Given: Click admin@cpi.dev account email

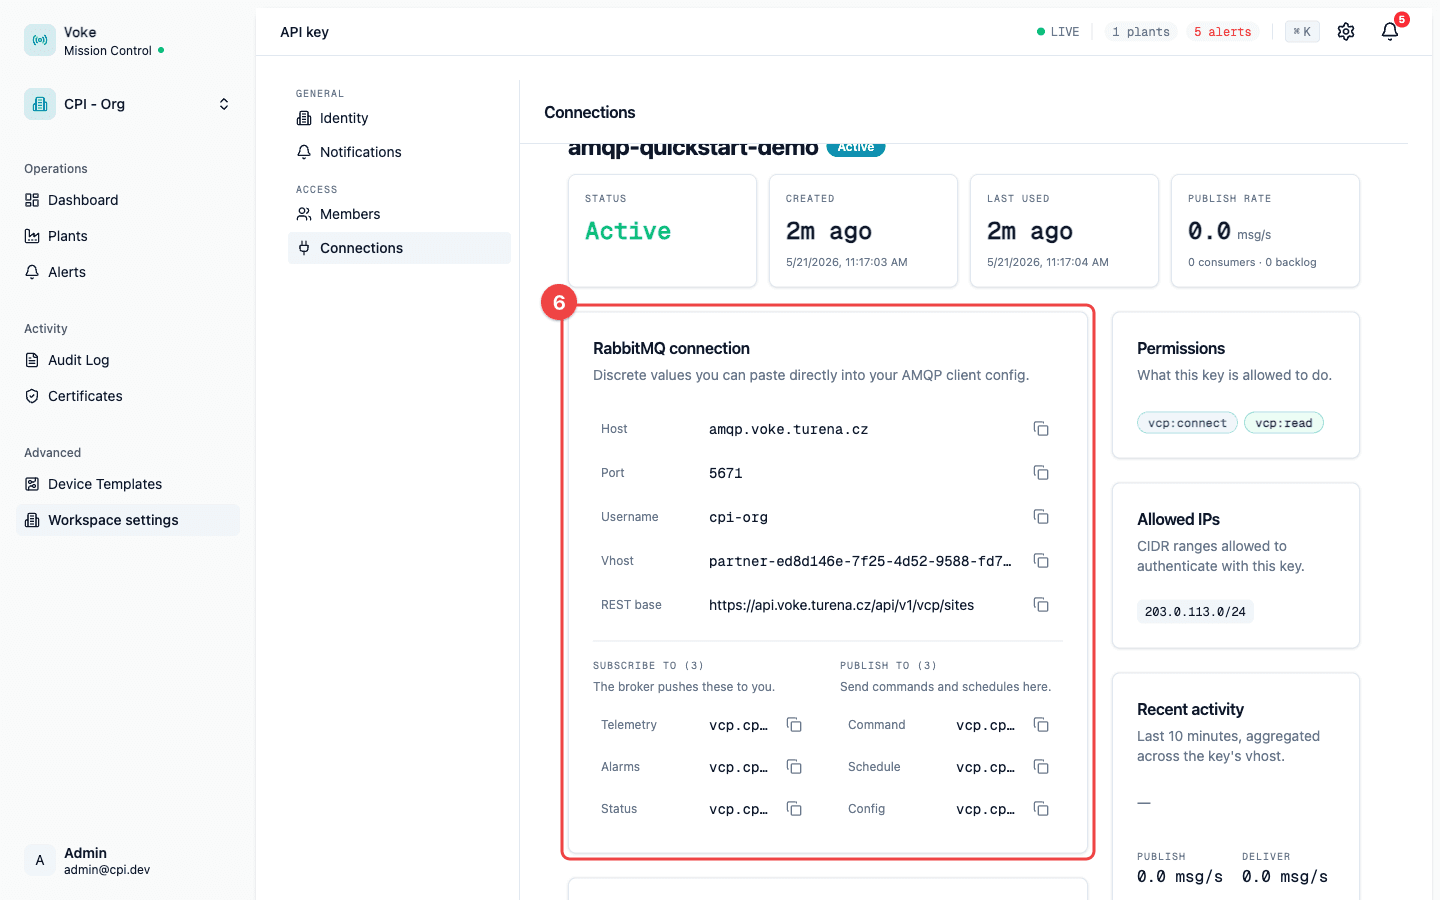Looking at the screenshot, I should click(107, 870).
